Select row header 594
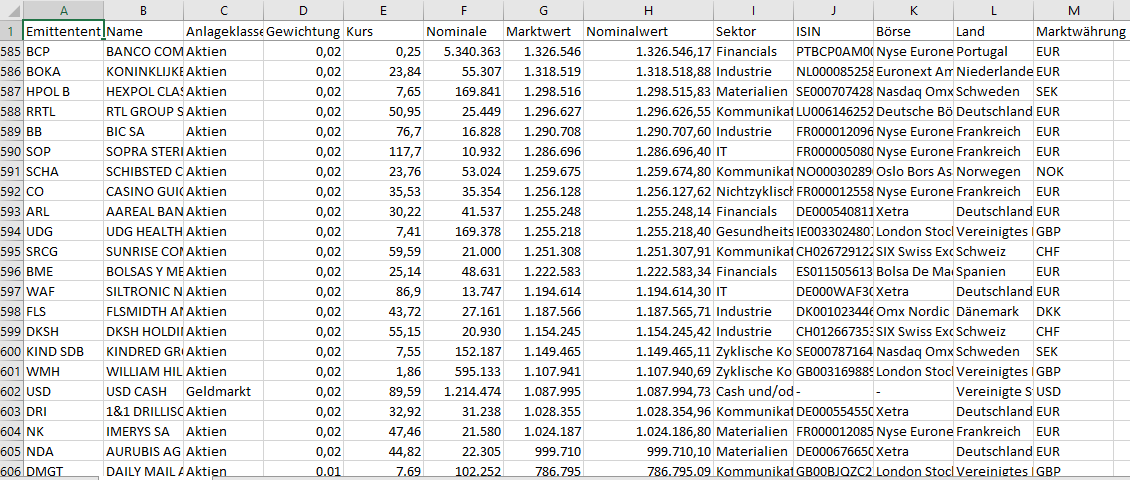1130x480 pixels. click(12, 231)
